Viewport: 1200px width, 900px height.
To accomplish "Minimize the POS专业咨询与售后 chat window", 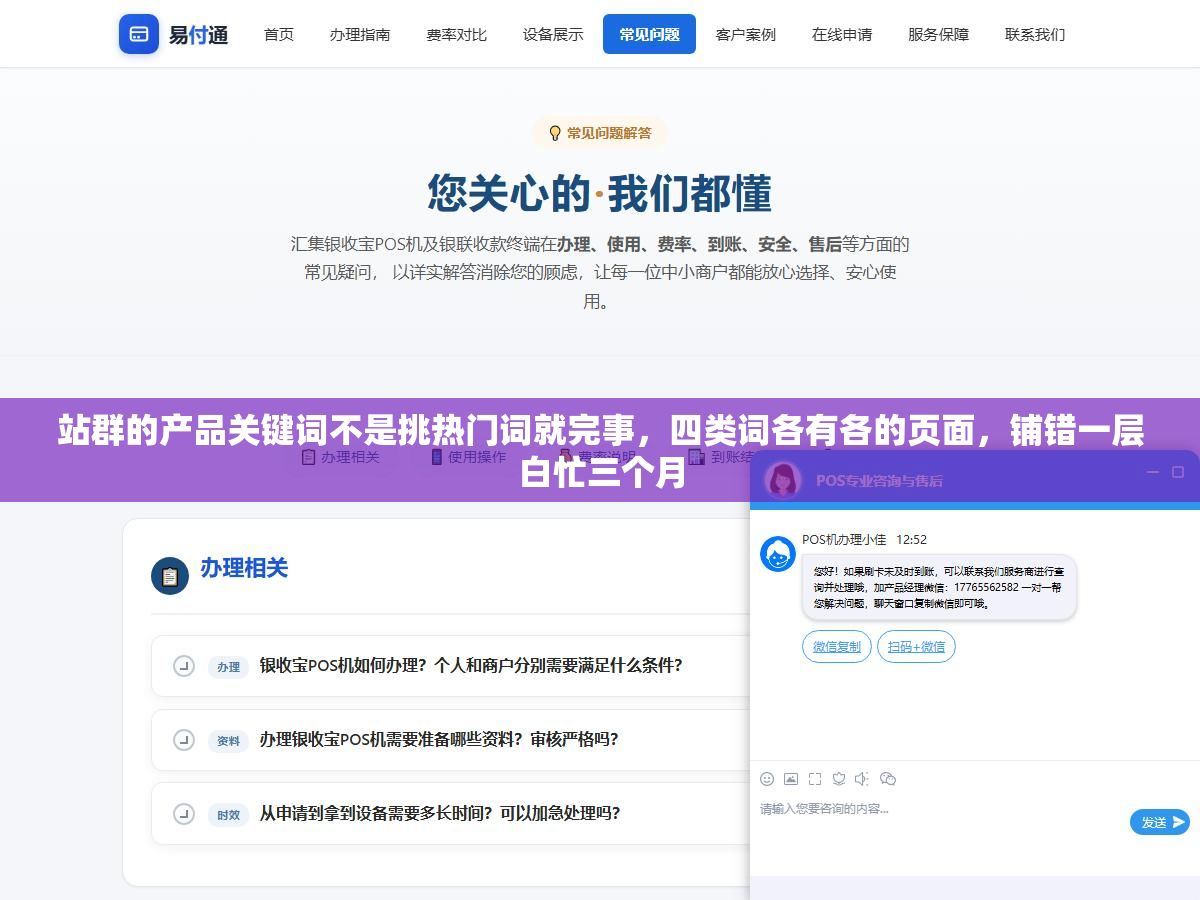I will pos(1153,472).
